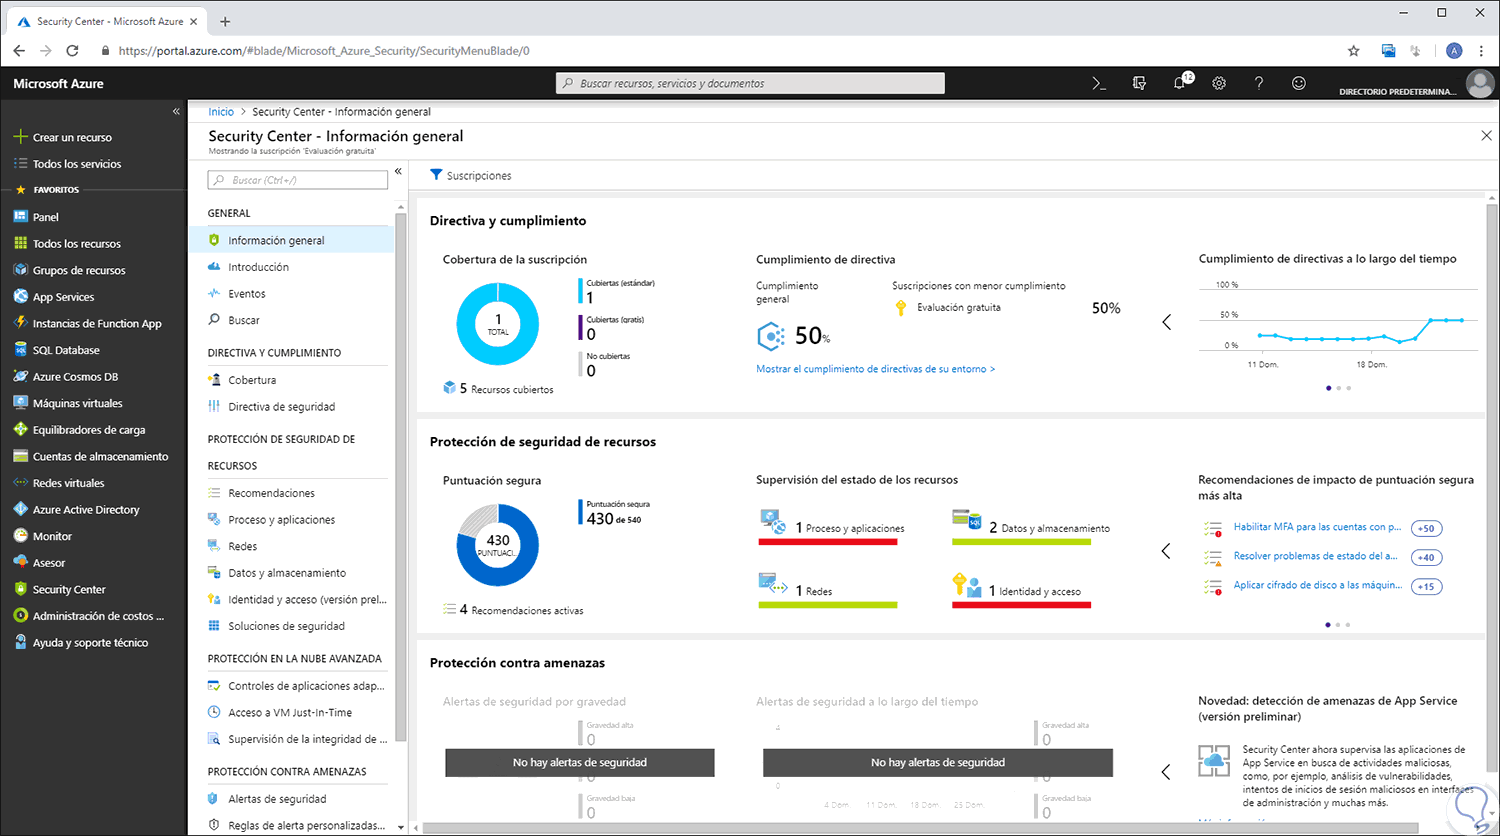Viewport: 1500px width, 836px height.
Task: Open Habilitar MFA para las cuentas recommendation
Action: tap(1317, 527)
